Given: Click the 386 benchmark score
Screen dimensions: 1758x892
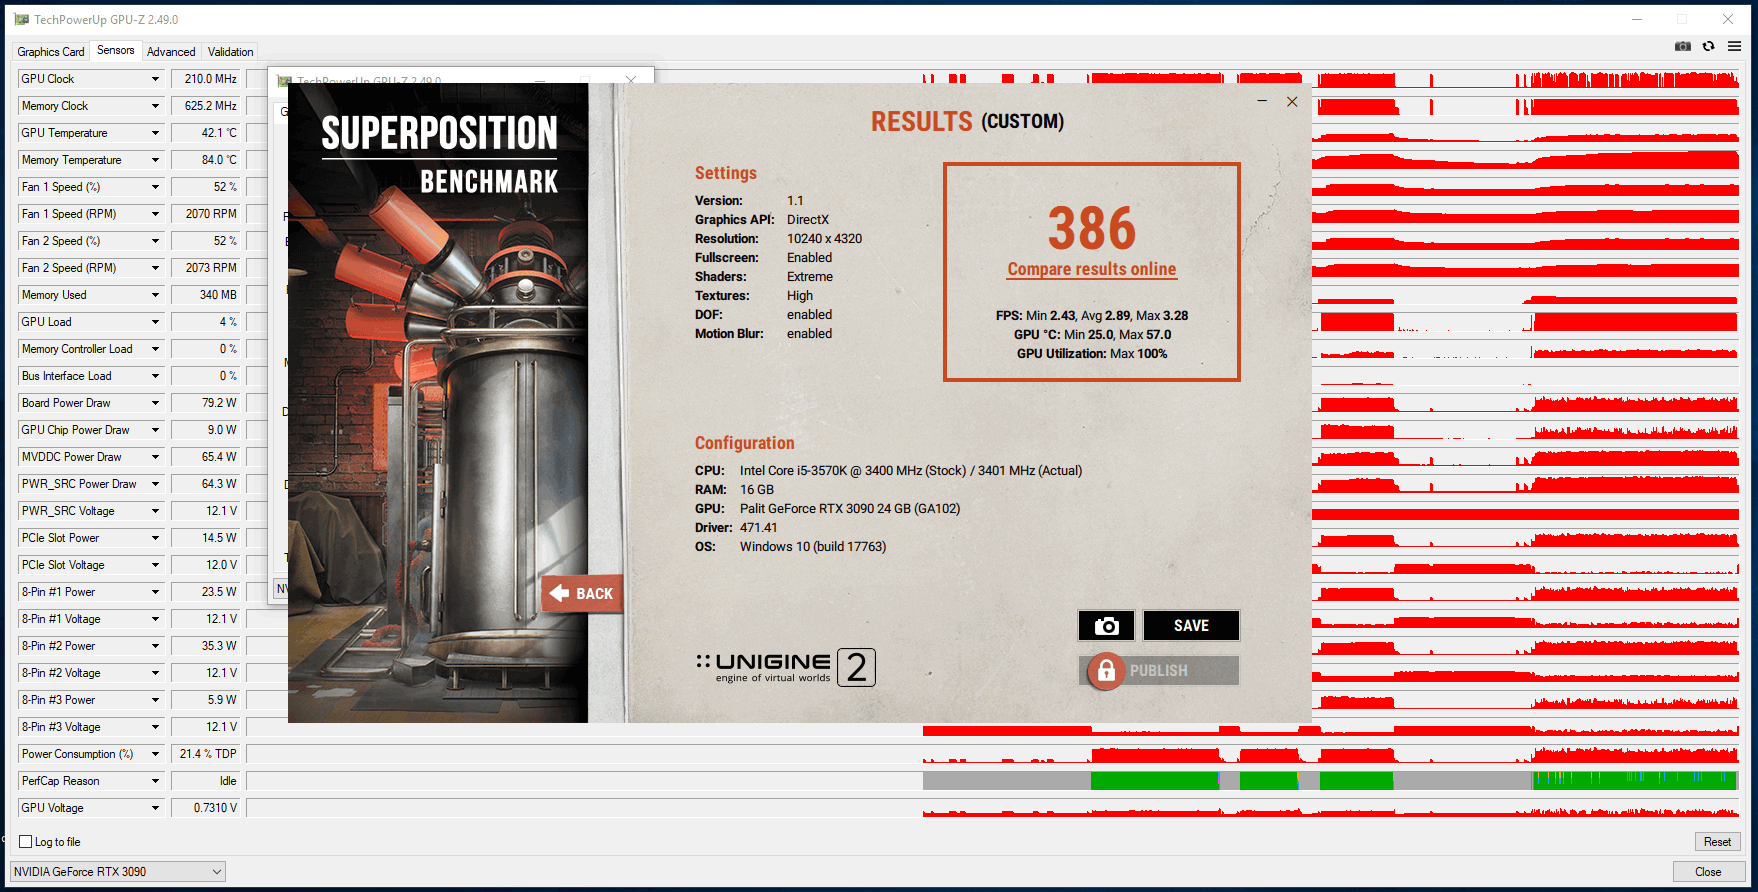Looking at the screenshot, I should pos(1092,228).
